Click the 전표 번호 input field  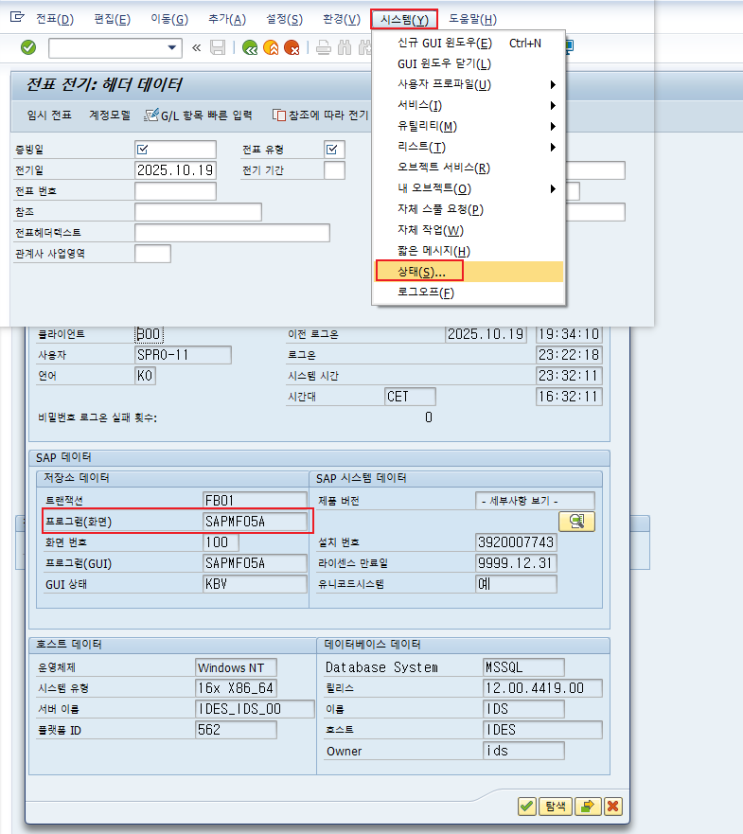click(x=176, y=191)
